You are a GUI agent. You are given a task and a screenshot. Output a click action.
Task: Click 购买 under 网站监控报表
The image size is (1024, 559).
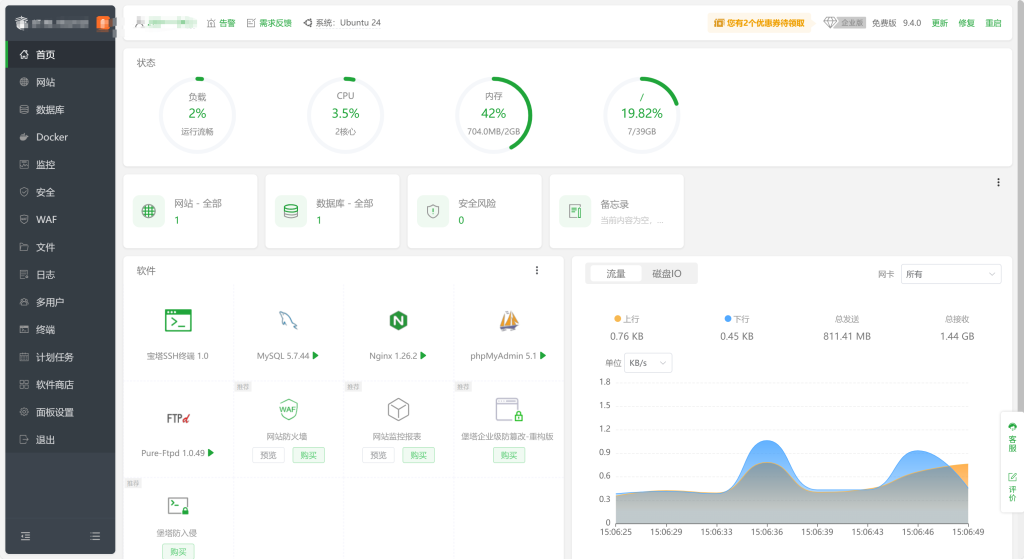coord(419,455)
